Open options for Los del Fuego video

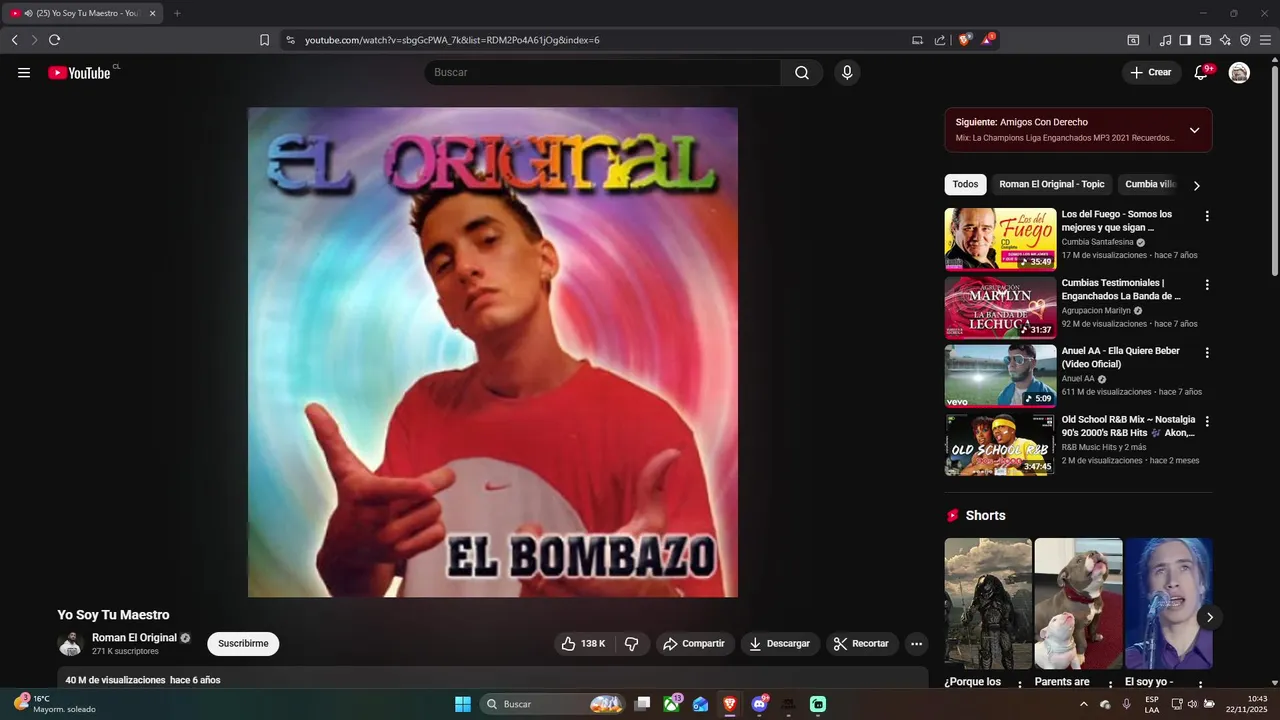point(1207,216)
